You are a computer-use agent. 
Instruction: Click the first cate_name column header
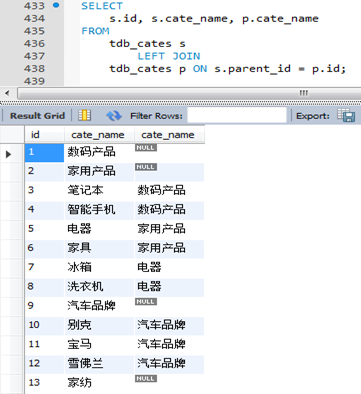tap(99, 135)
